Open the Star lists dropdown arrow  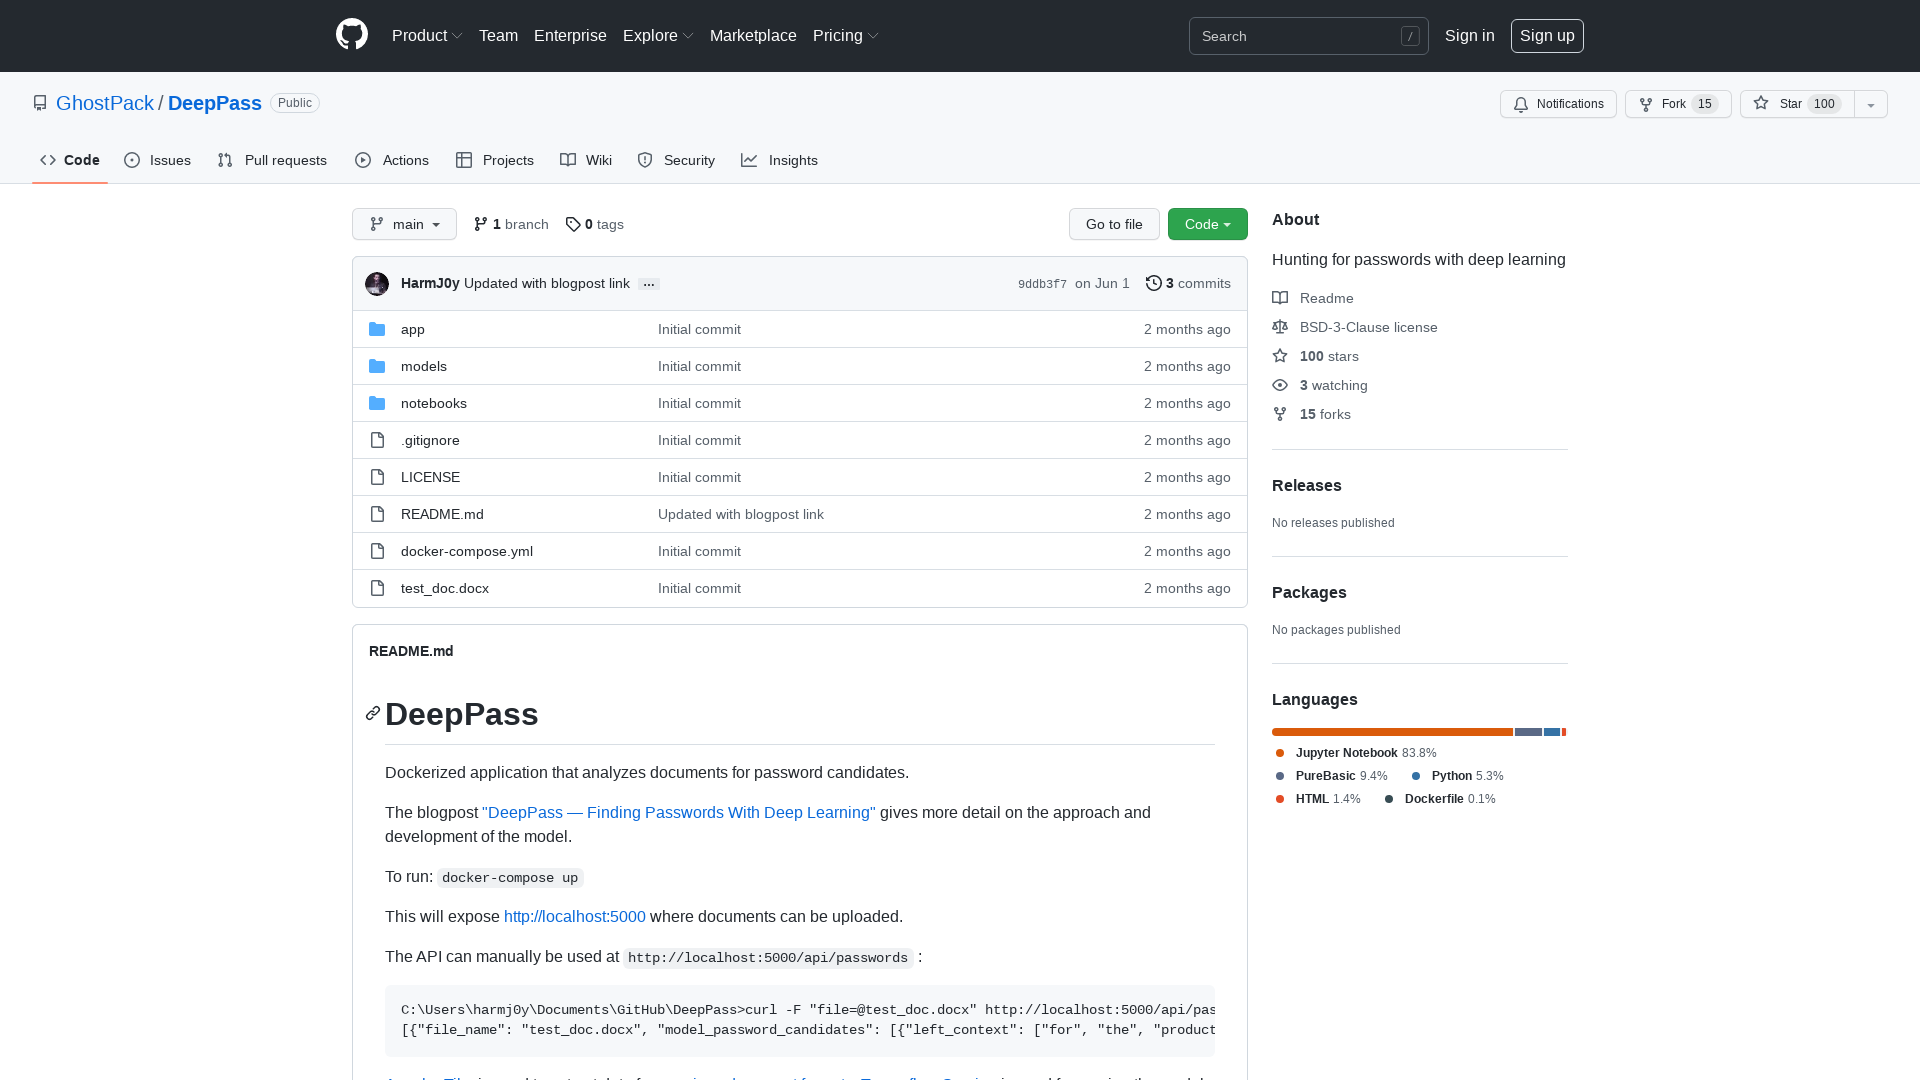tap(1871, 104)
